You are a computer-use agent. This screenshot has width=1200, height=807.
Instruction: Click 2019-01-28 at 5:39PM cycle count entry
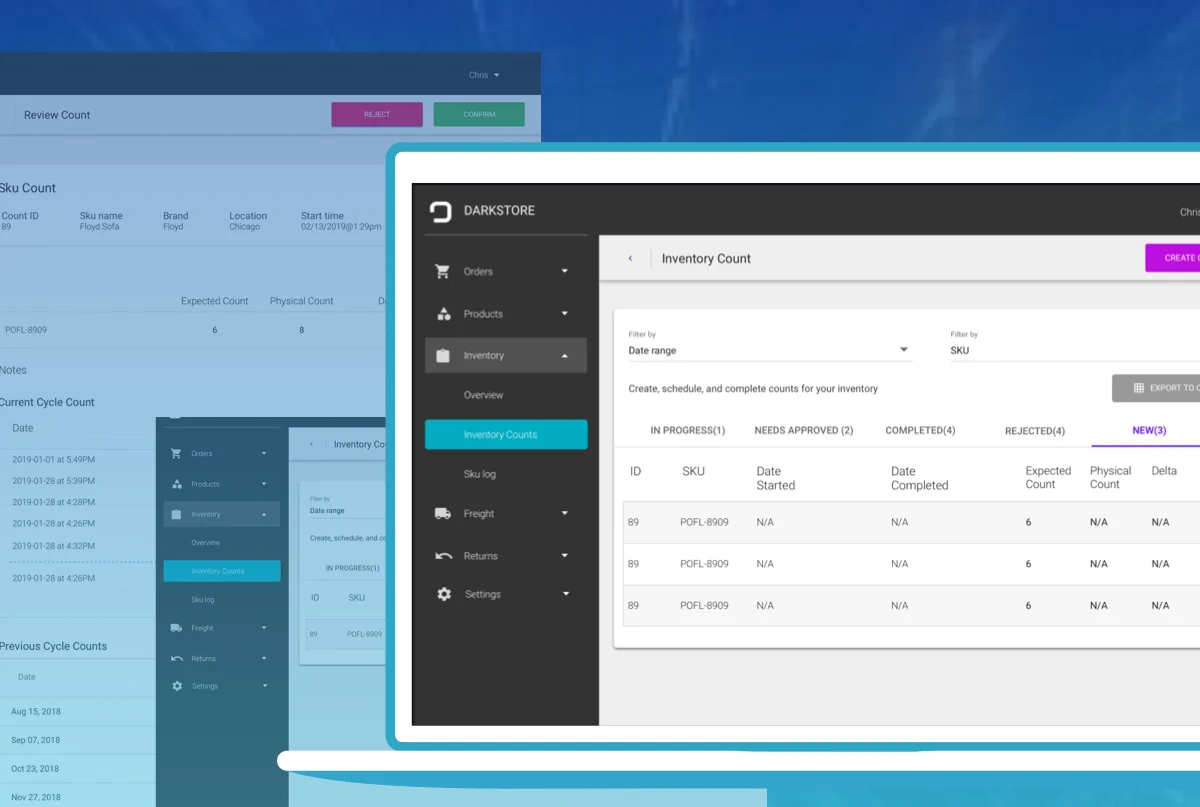[x=54, y=481]
